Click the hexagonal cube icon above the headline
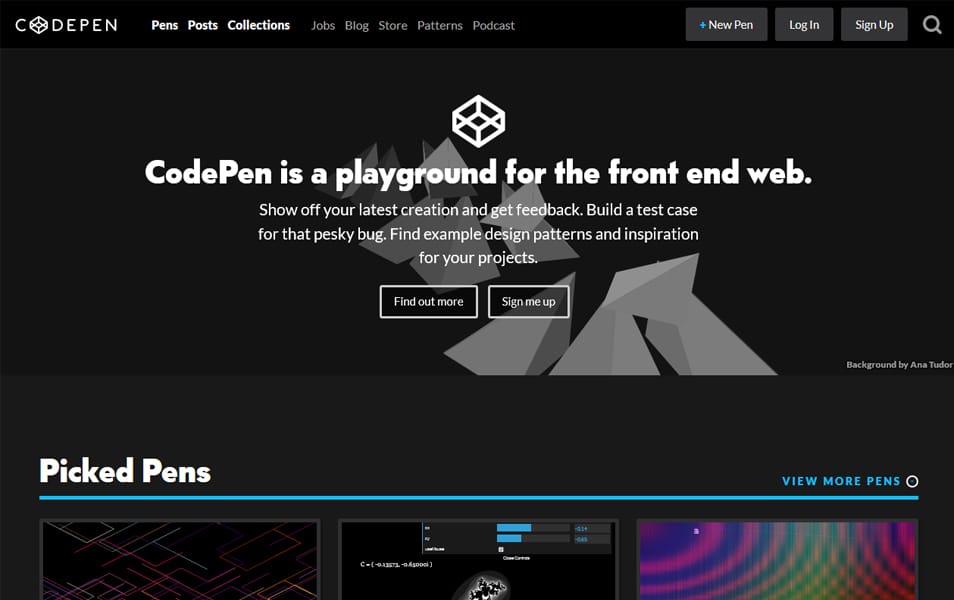 [x=477, y=118]
